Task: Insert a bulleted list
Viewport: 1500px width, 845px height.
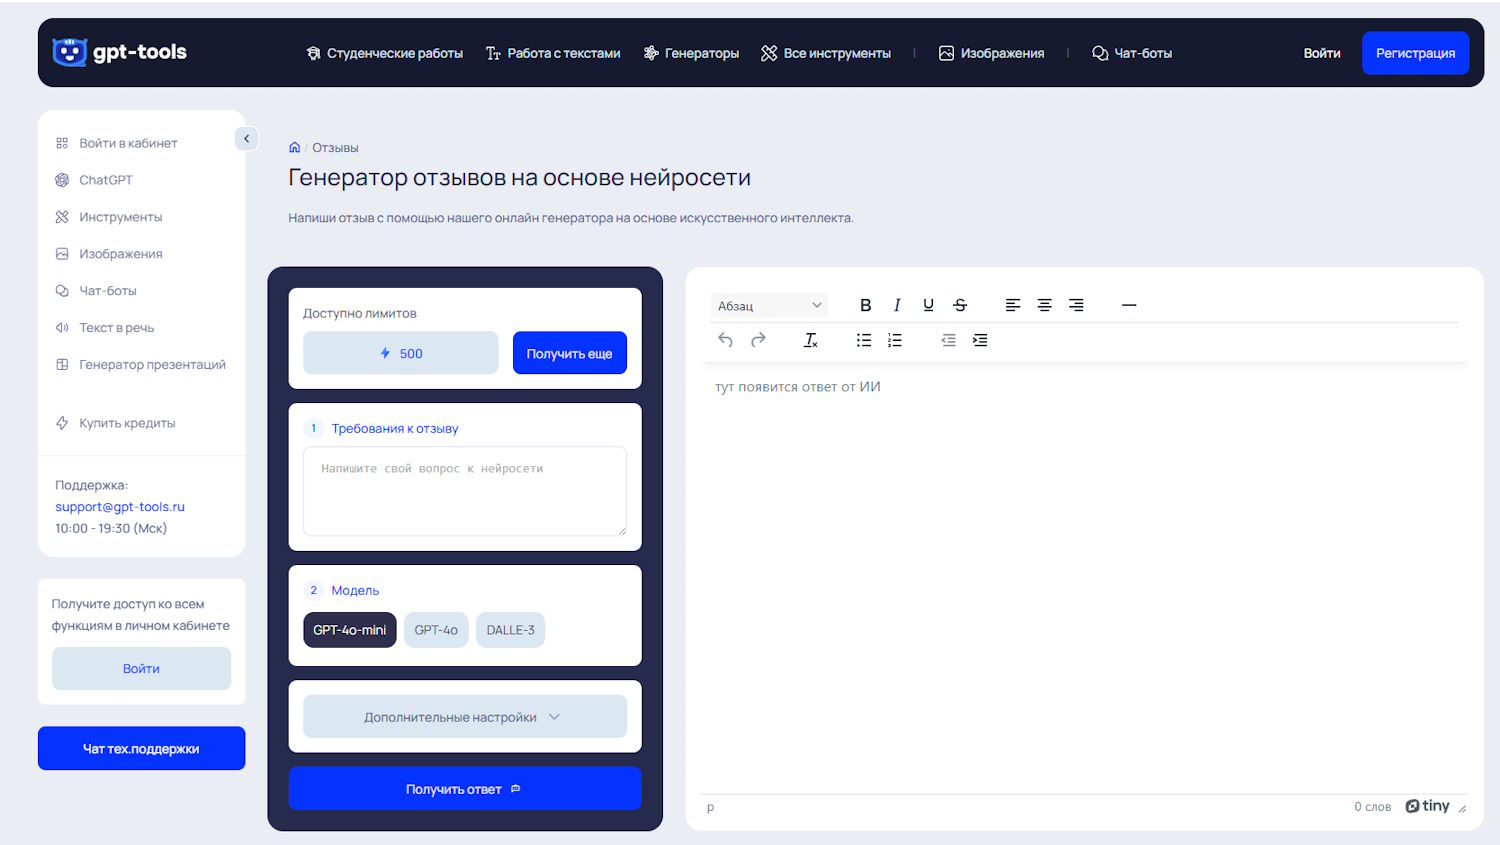Action: (x=864, y=340)
